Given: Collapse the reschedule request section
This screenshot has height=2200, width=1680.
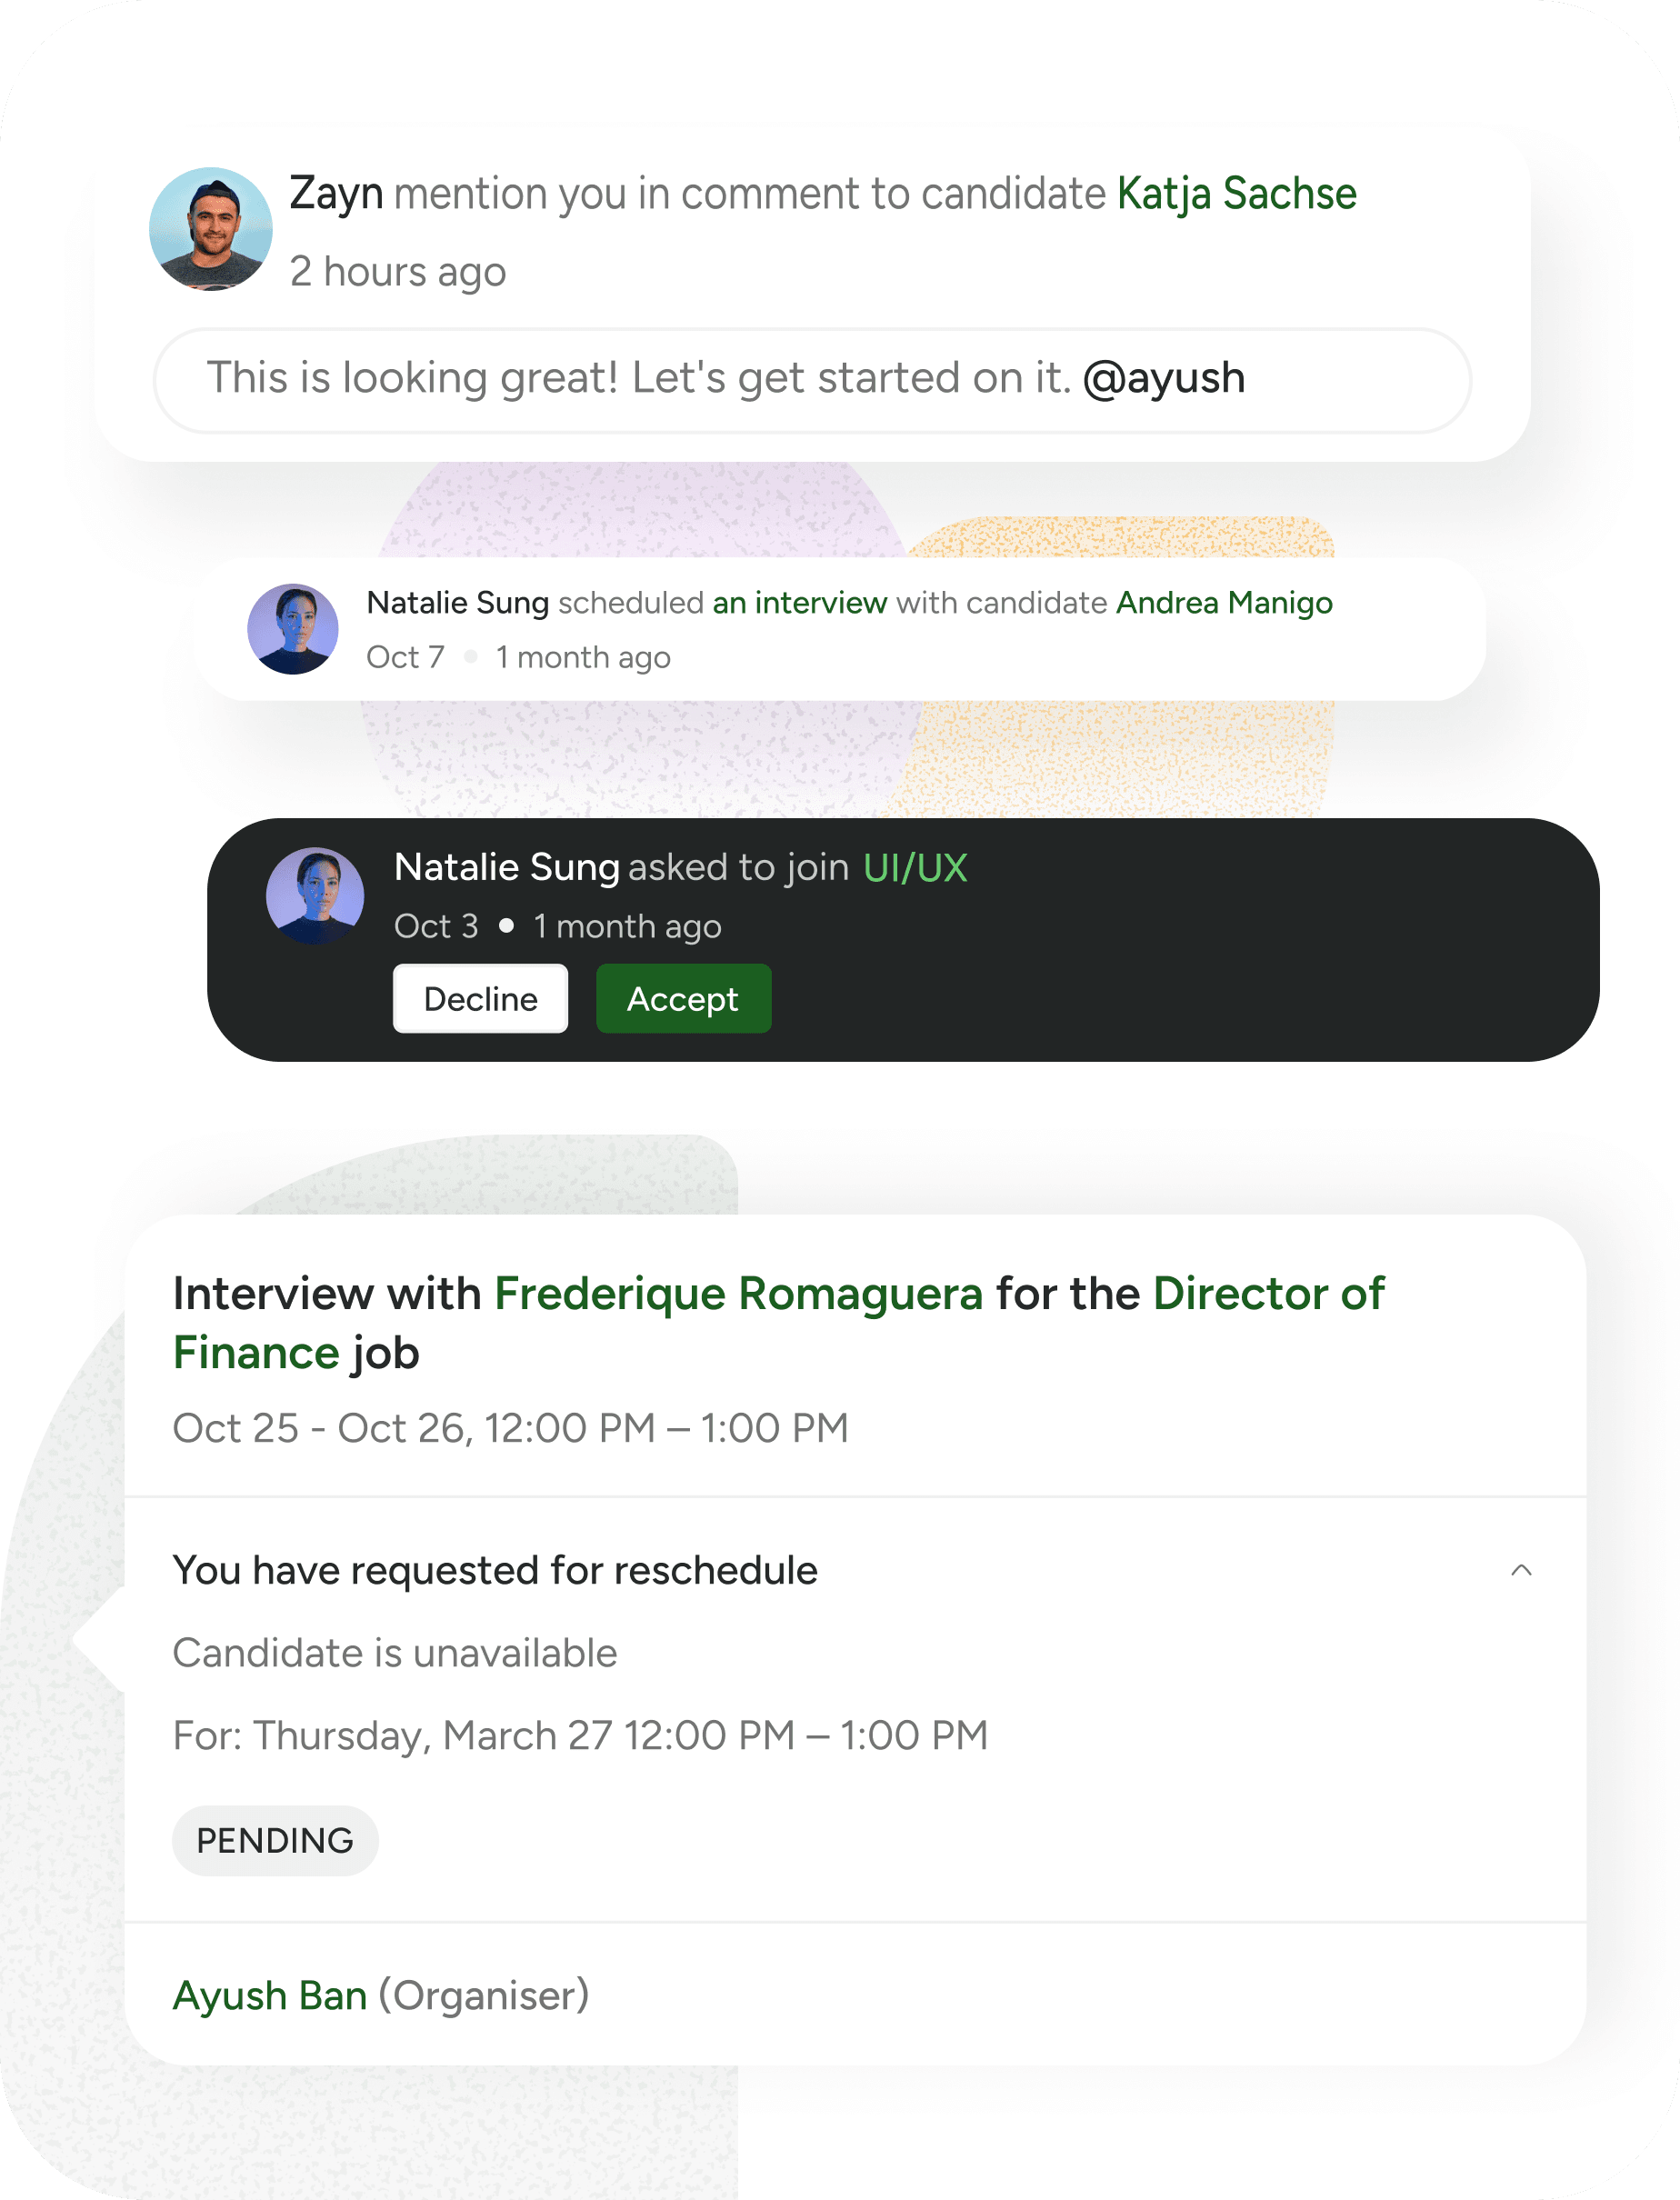Looking at the screenshot, I should [x=1521, y=1570].
